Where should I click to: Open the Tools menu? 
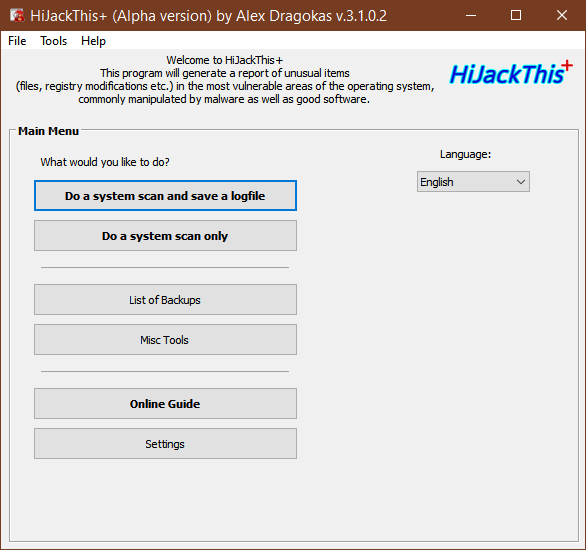point(53,41)
